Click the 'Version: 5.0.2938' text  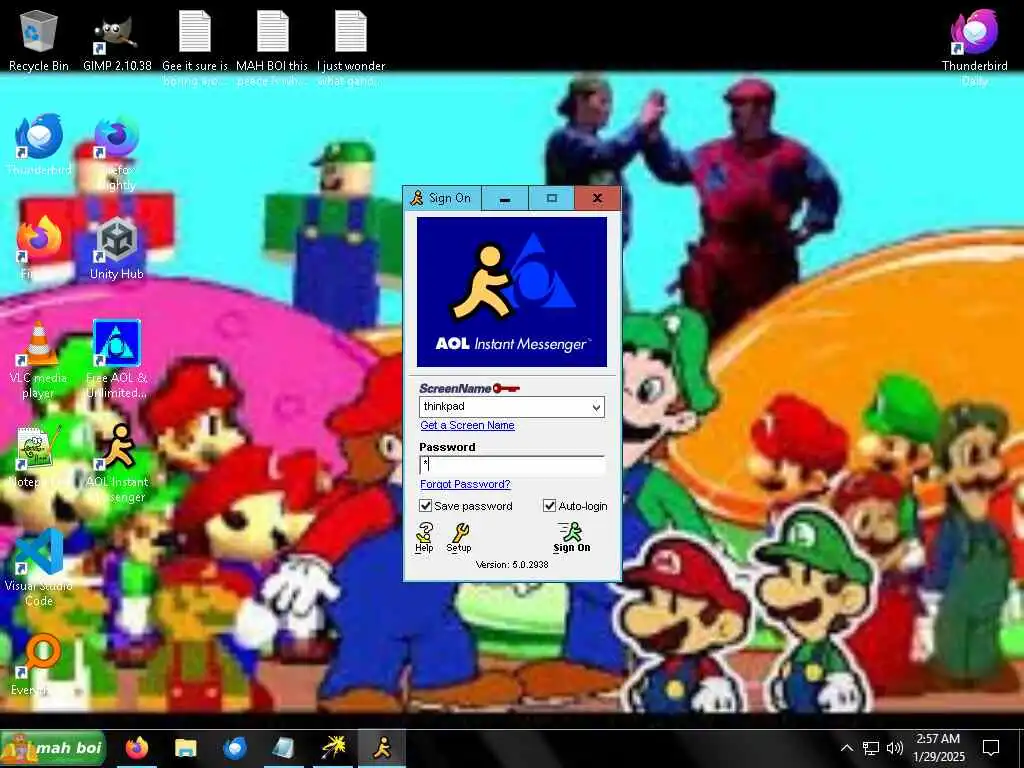click(512, 564)
